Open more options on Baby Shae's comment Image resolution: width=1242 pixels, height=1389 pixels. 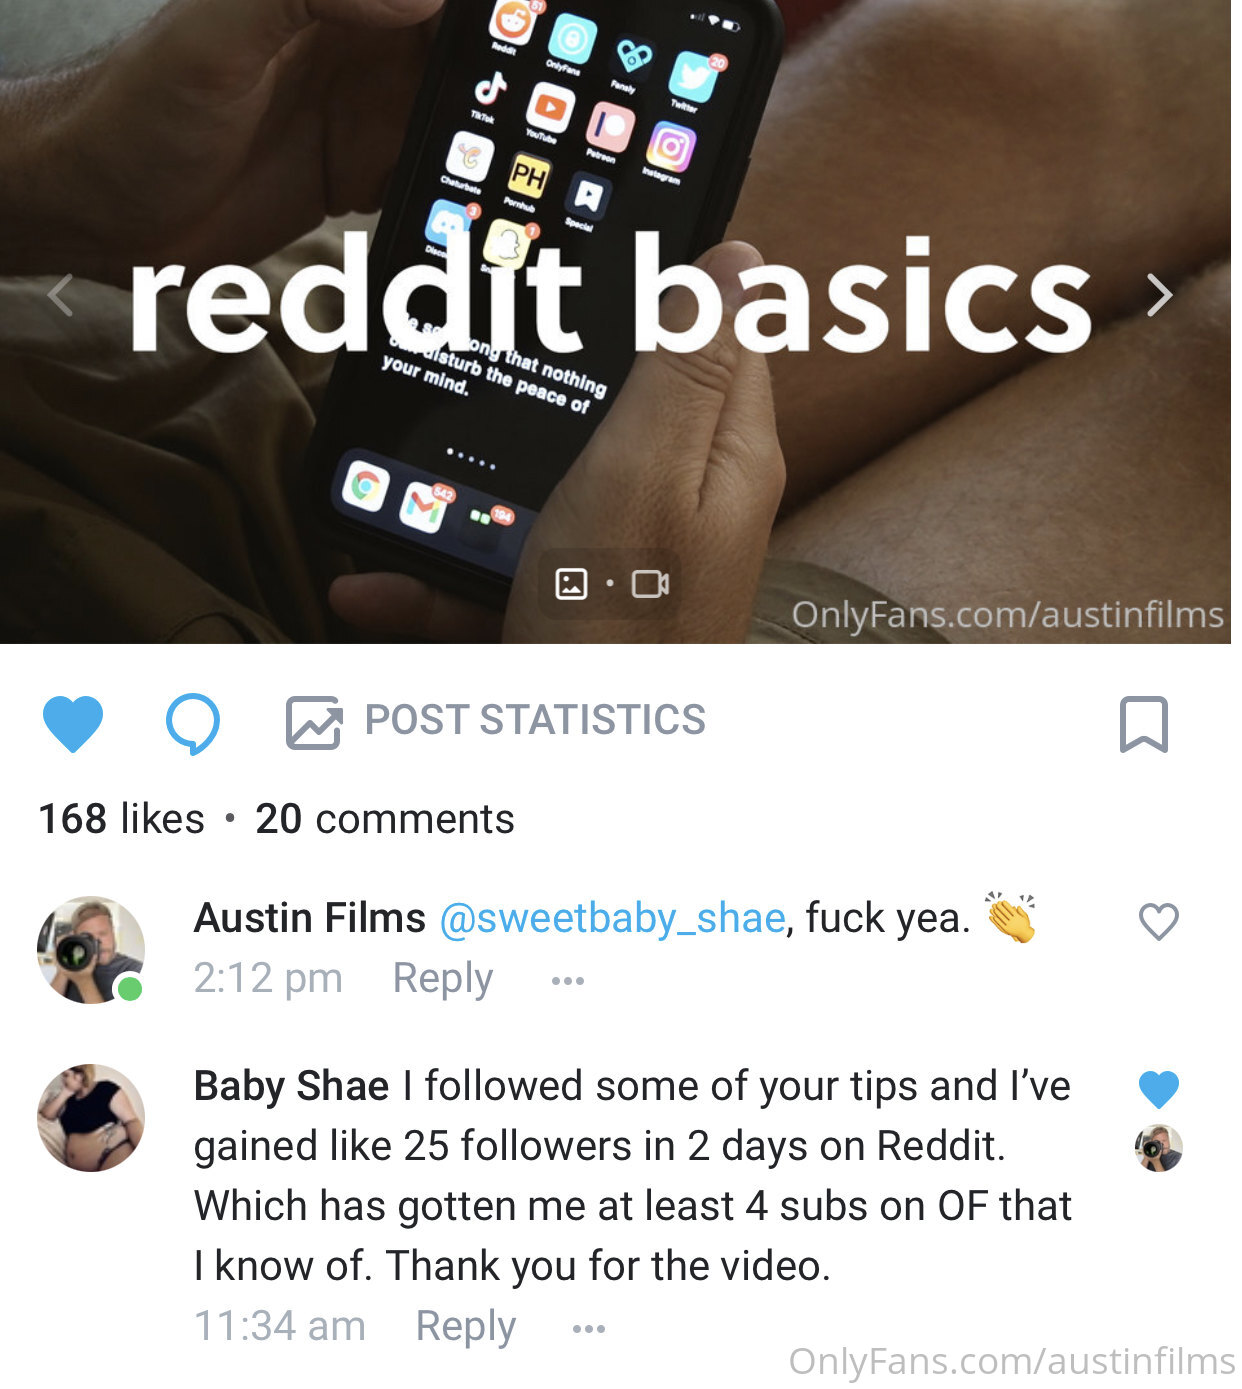pyautogui.click(x=589, y=1329)
